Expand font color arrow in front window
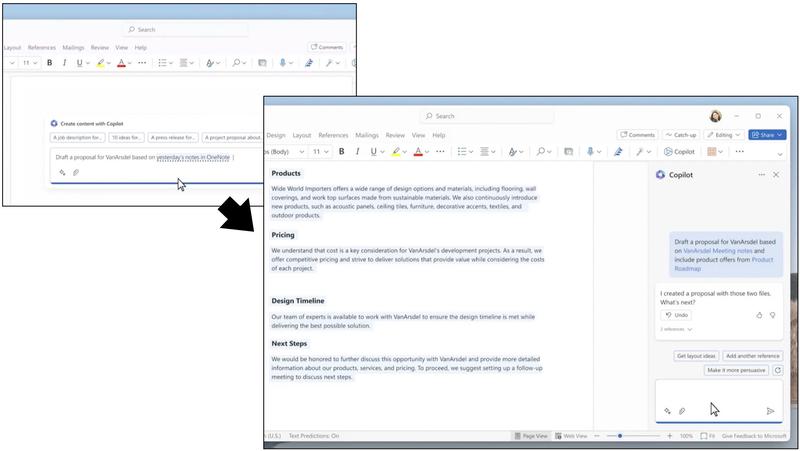 click(x=427, y=152)
